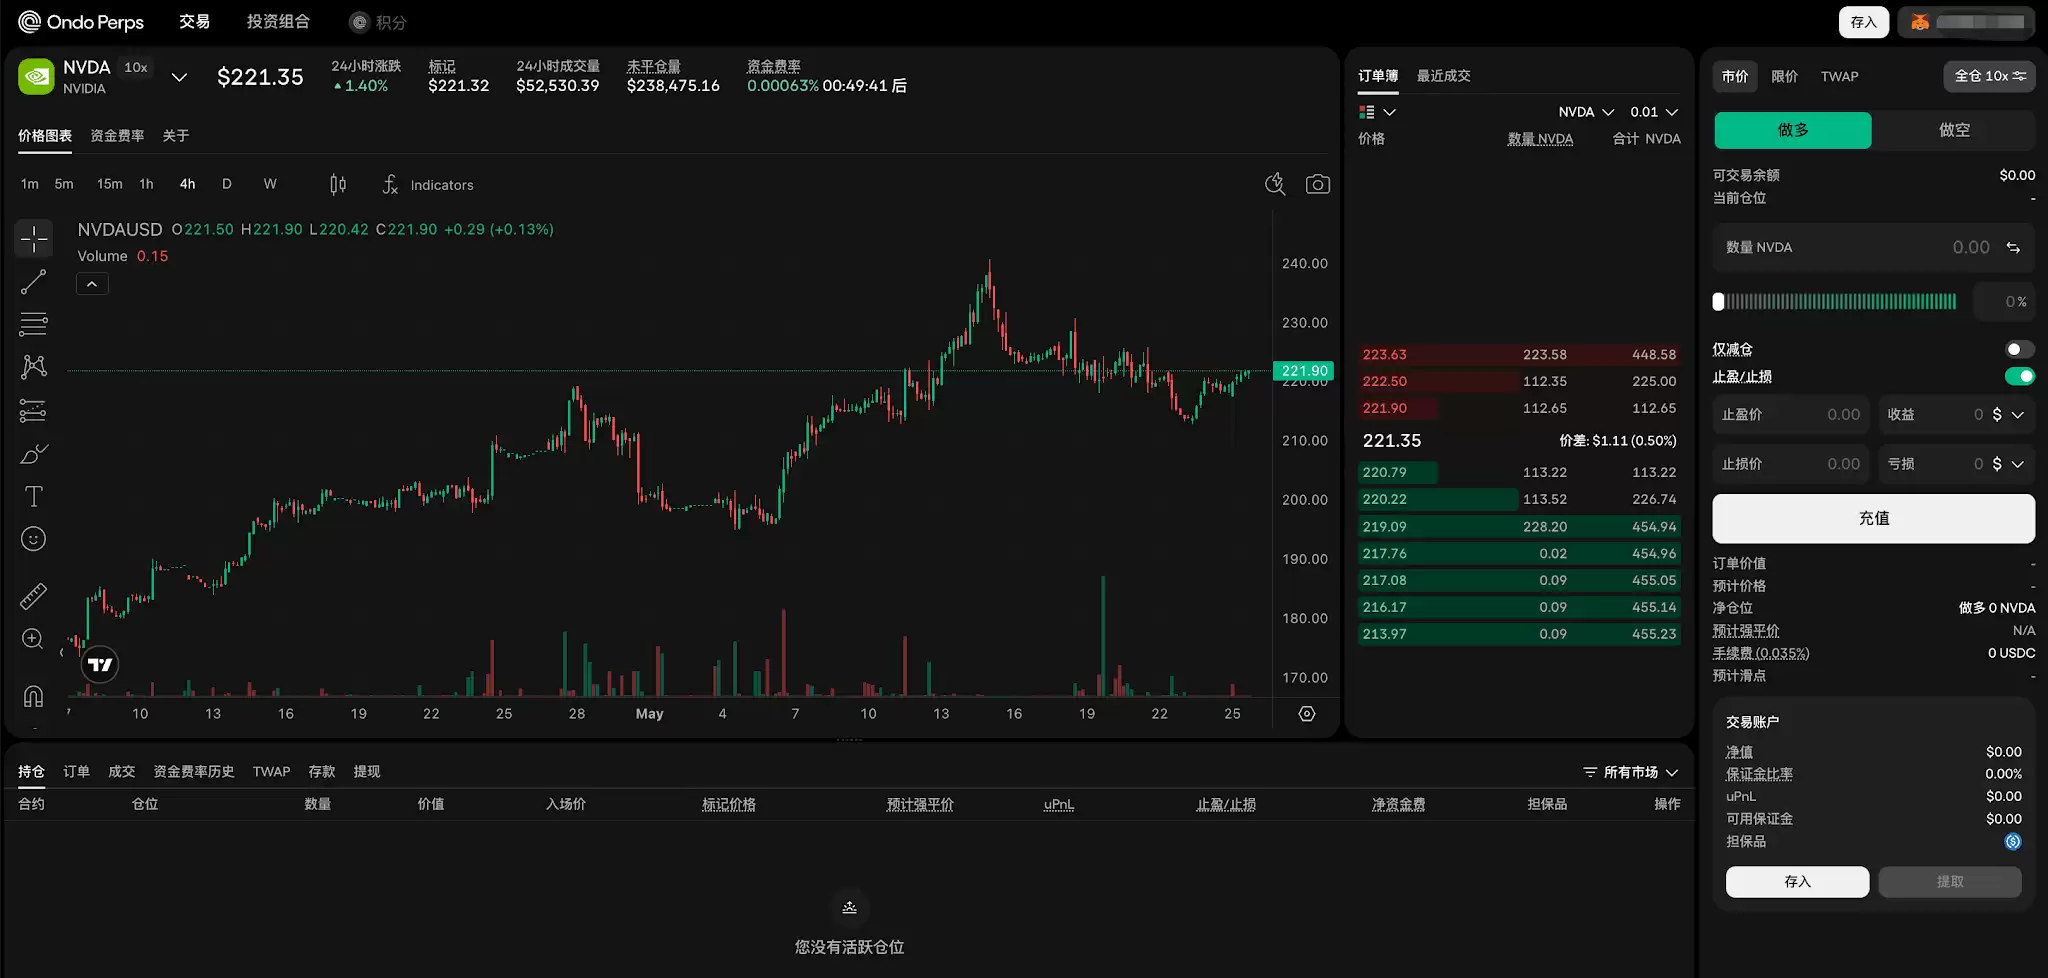Screen dimensions: 2048x978
Task: Select the brush drawing tool
Action: pyautogui.click(x=34, y=453)
